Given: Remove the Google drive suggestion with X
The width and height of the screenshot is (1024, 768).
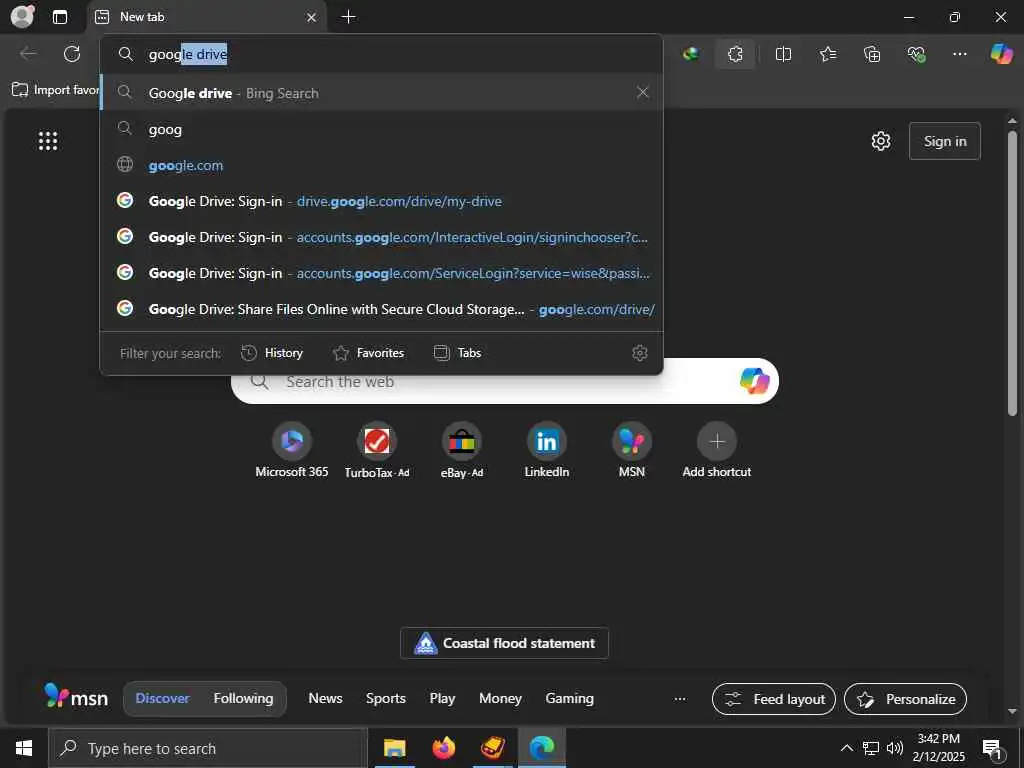Looking at the screenshot, I should pos(643,93).
